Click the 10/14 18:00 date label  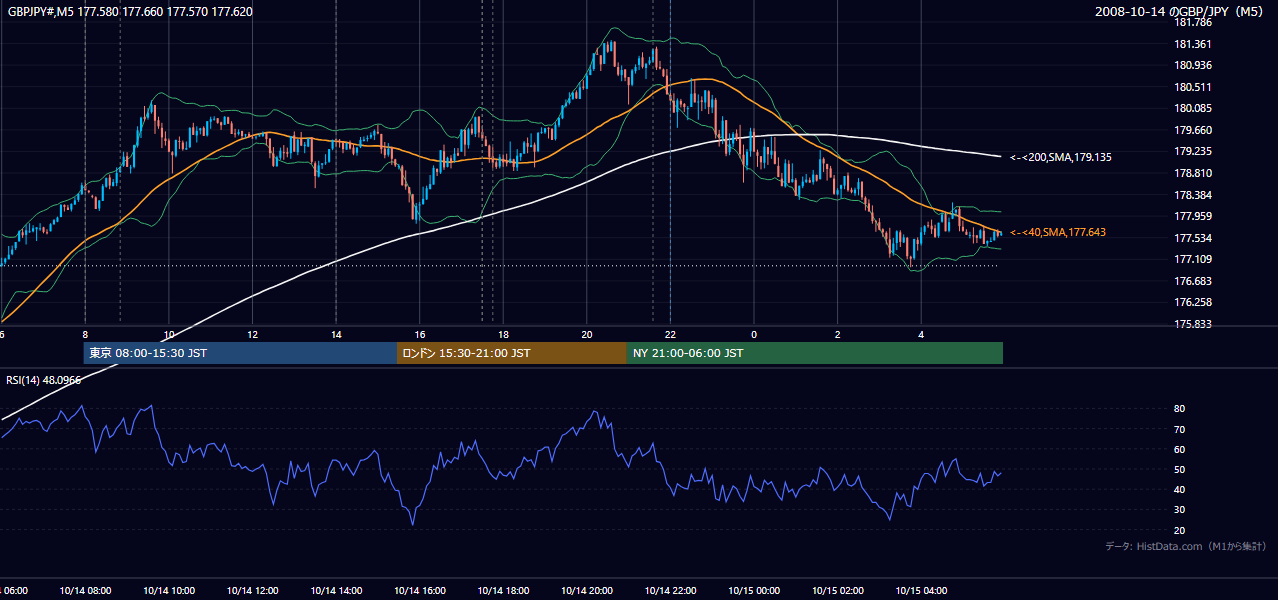(x=503, y=591)
